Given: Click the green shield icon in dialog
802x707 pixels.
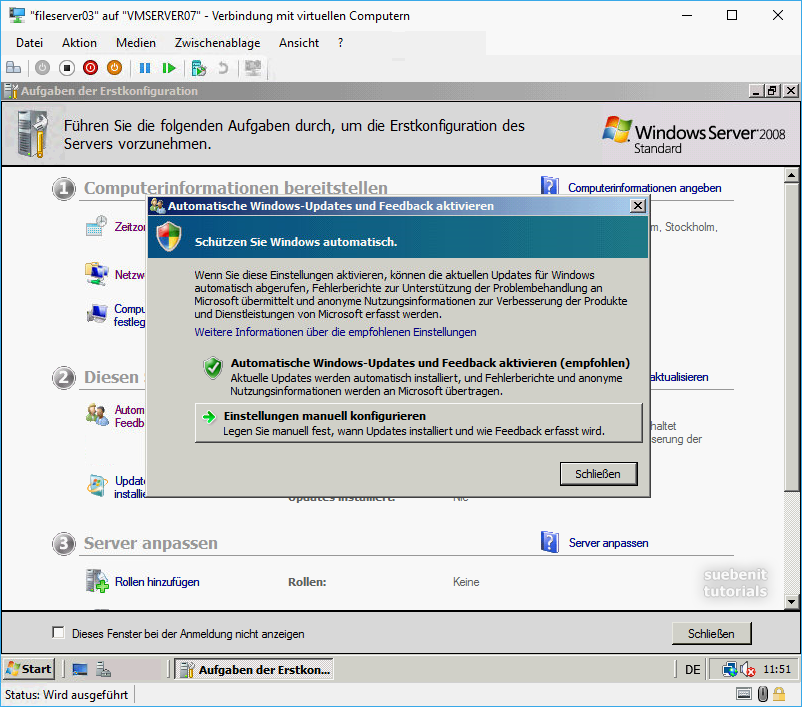Looking at the screenshot, I should tap(213, 368).
